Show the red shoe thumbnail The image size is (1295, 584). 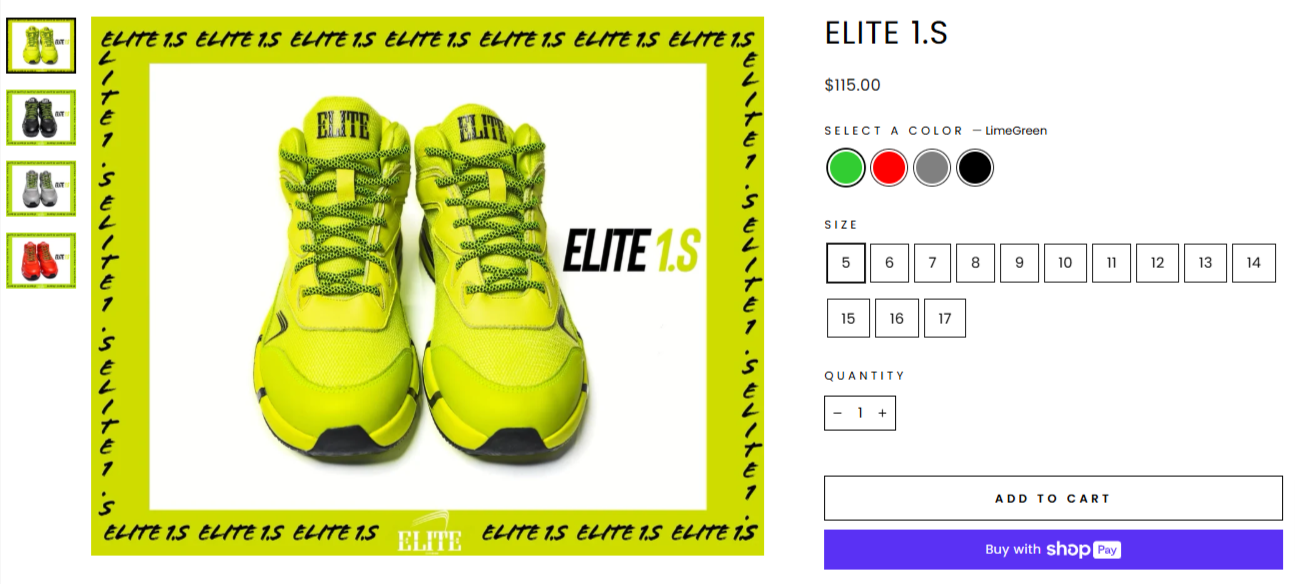pos(41,261)
